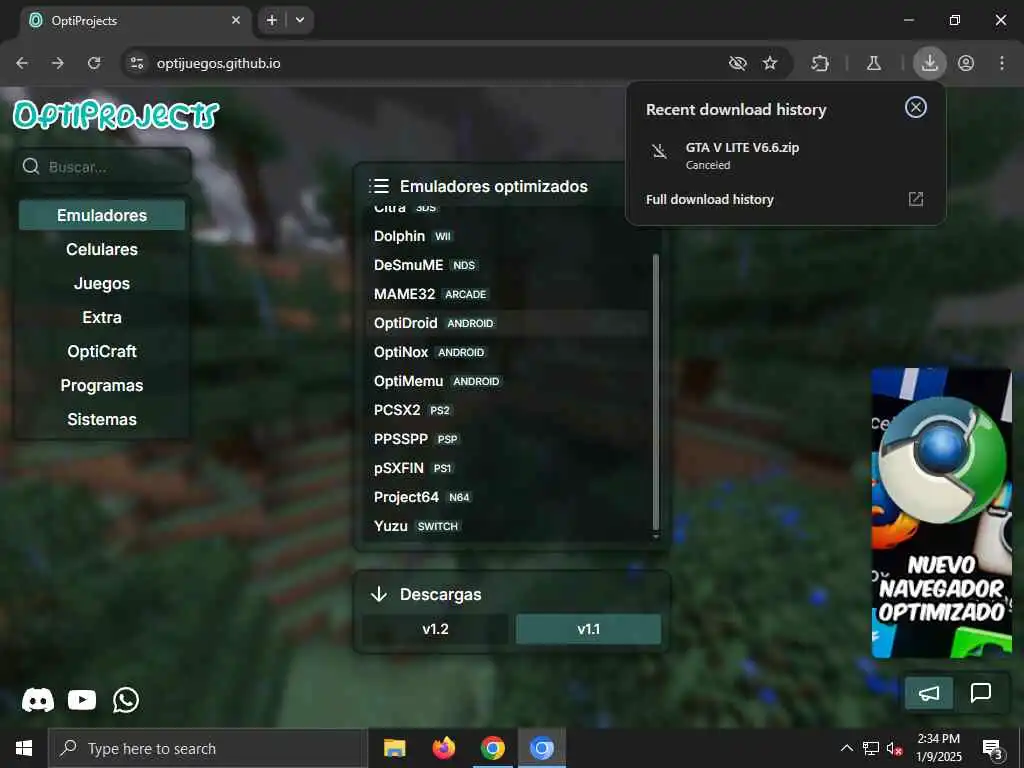Open the WhatsApp icon link
Viewport: 1024px width, 768px height.
point(125,700)
